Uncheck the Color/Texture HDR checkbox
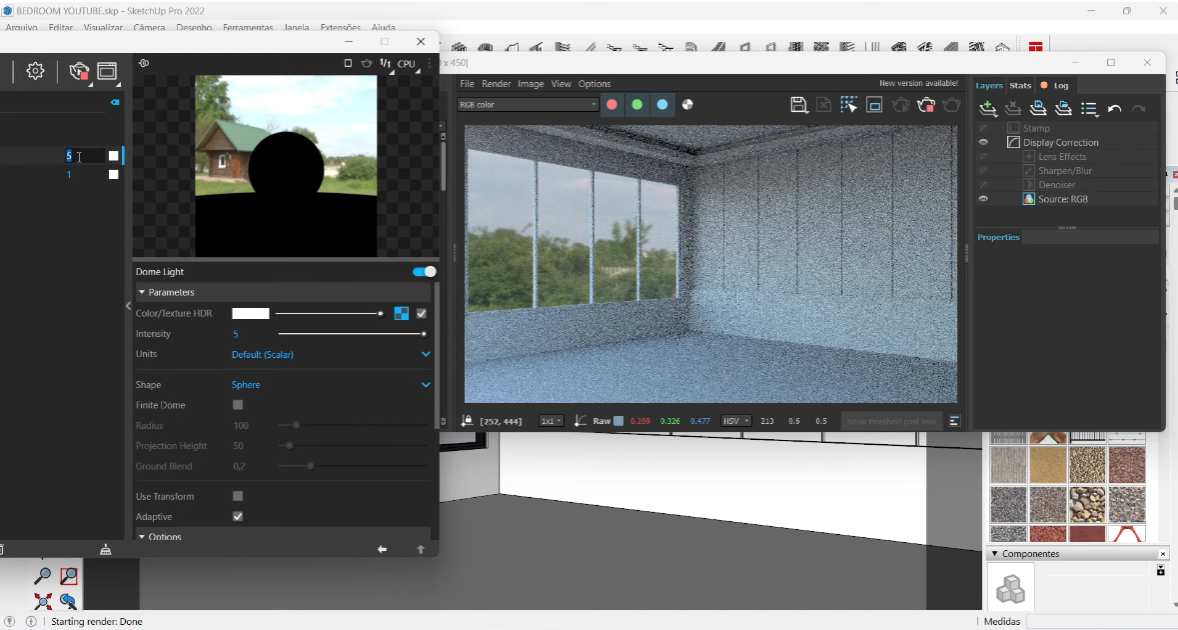Viewport: 1178px width, 630px height. pos(421,313)
